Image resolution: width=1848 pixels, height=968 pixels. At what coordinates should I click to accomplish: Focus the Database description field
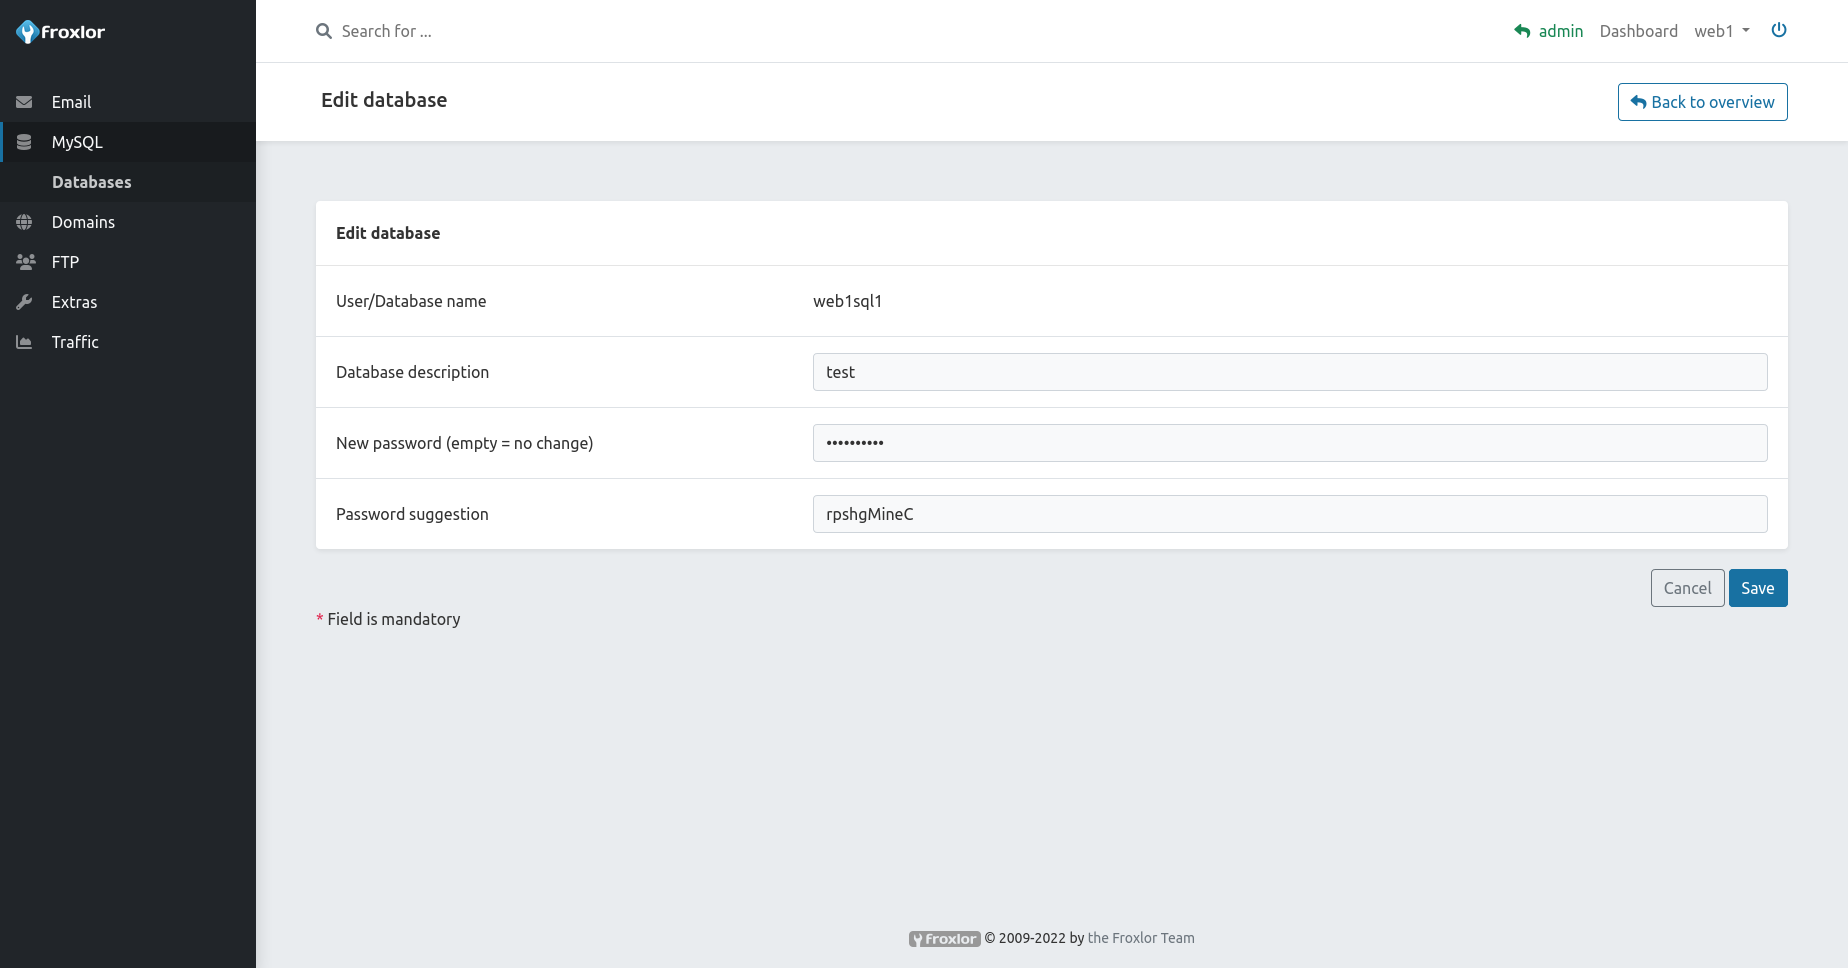(x=1289, y=372)
